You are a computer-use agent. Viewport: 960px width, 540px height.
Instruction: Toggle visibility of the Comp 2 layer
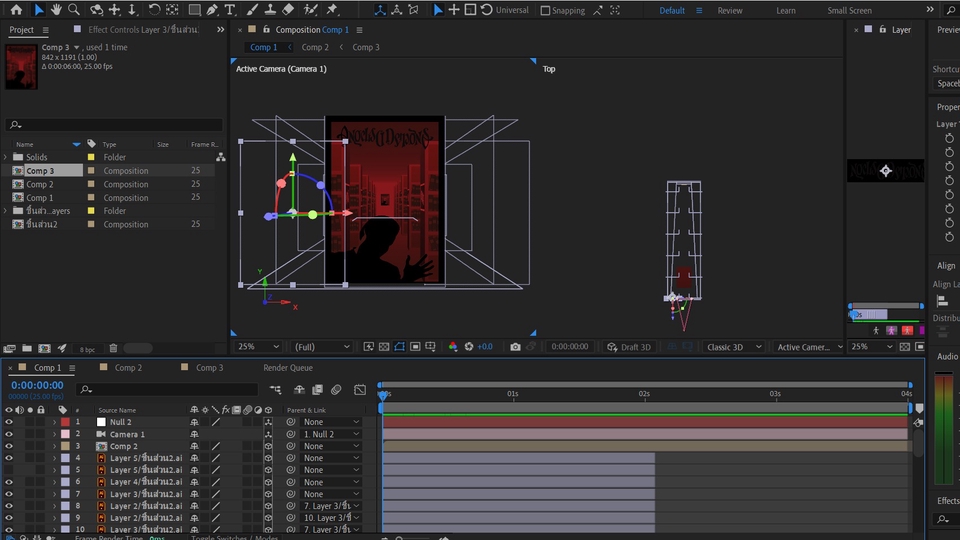click(9, 446)
